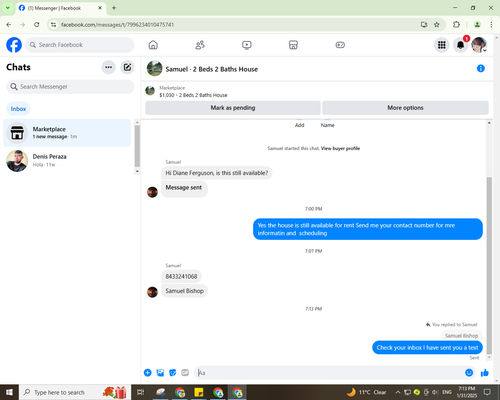Click the Samuel Bishop message bubble
This screenshot has width=500, height=400.
click(185, 291)
